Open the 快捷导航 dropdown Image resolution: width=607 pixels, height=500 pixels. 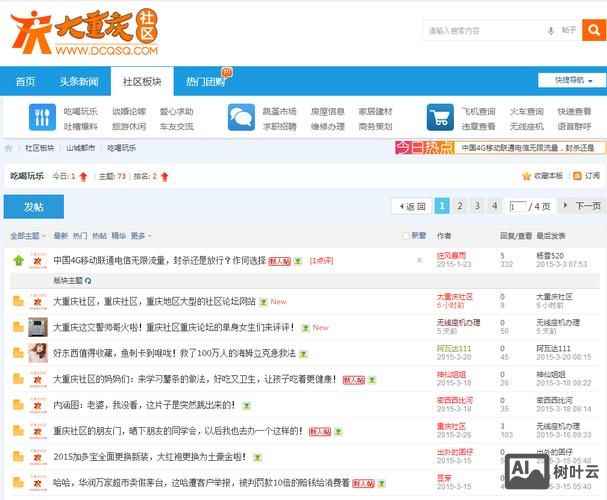[572, 80]
